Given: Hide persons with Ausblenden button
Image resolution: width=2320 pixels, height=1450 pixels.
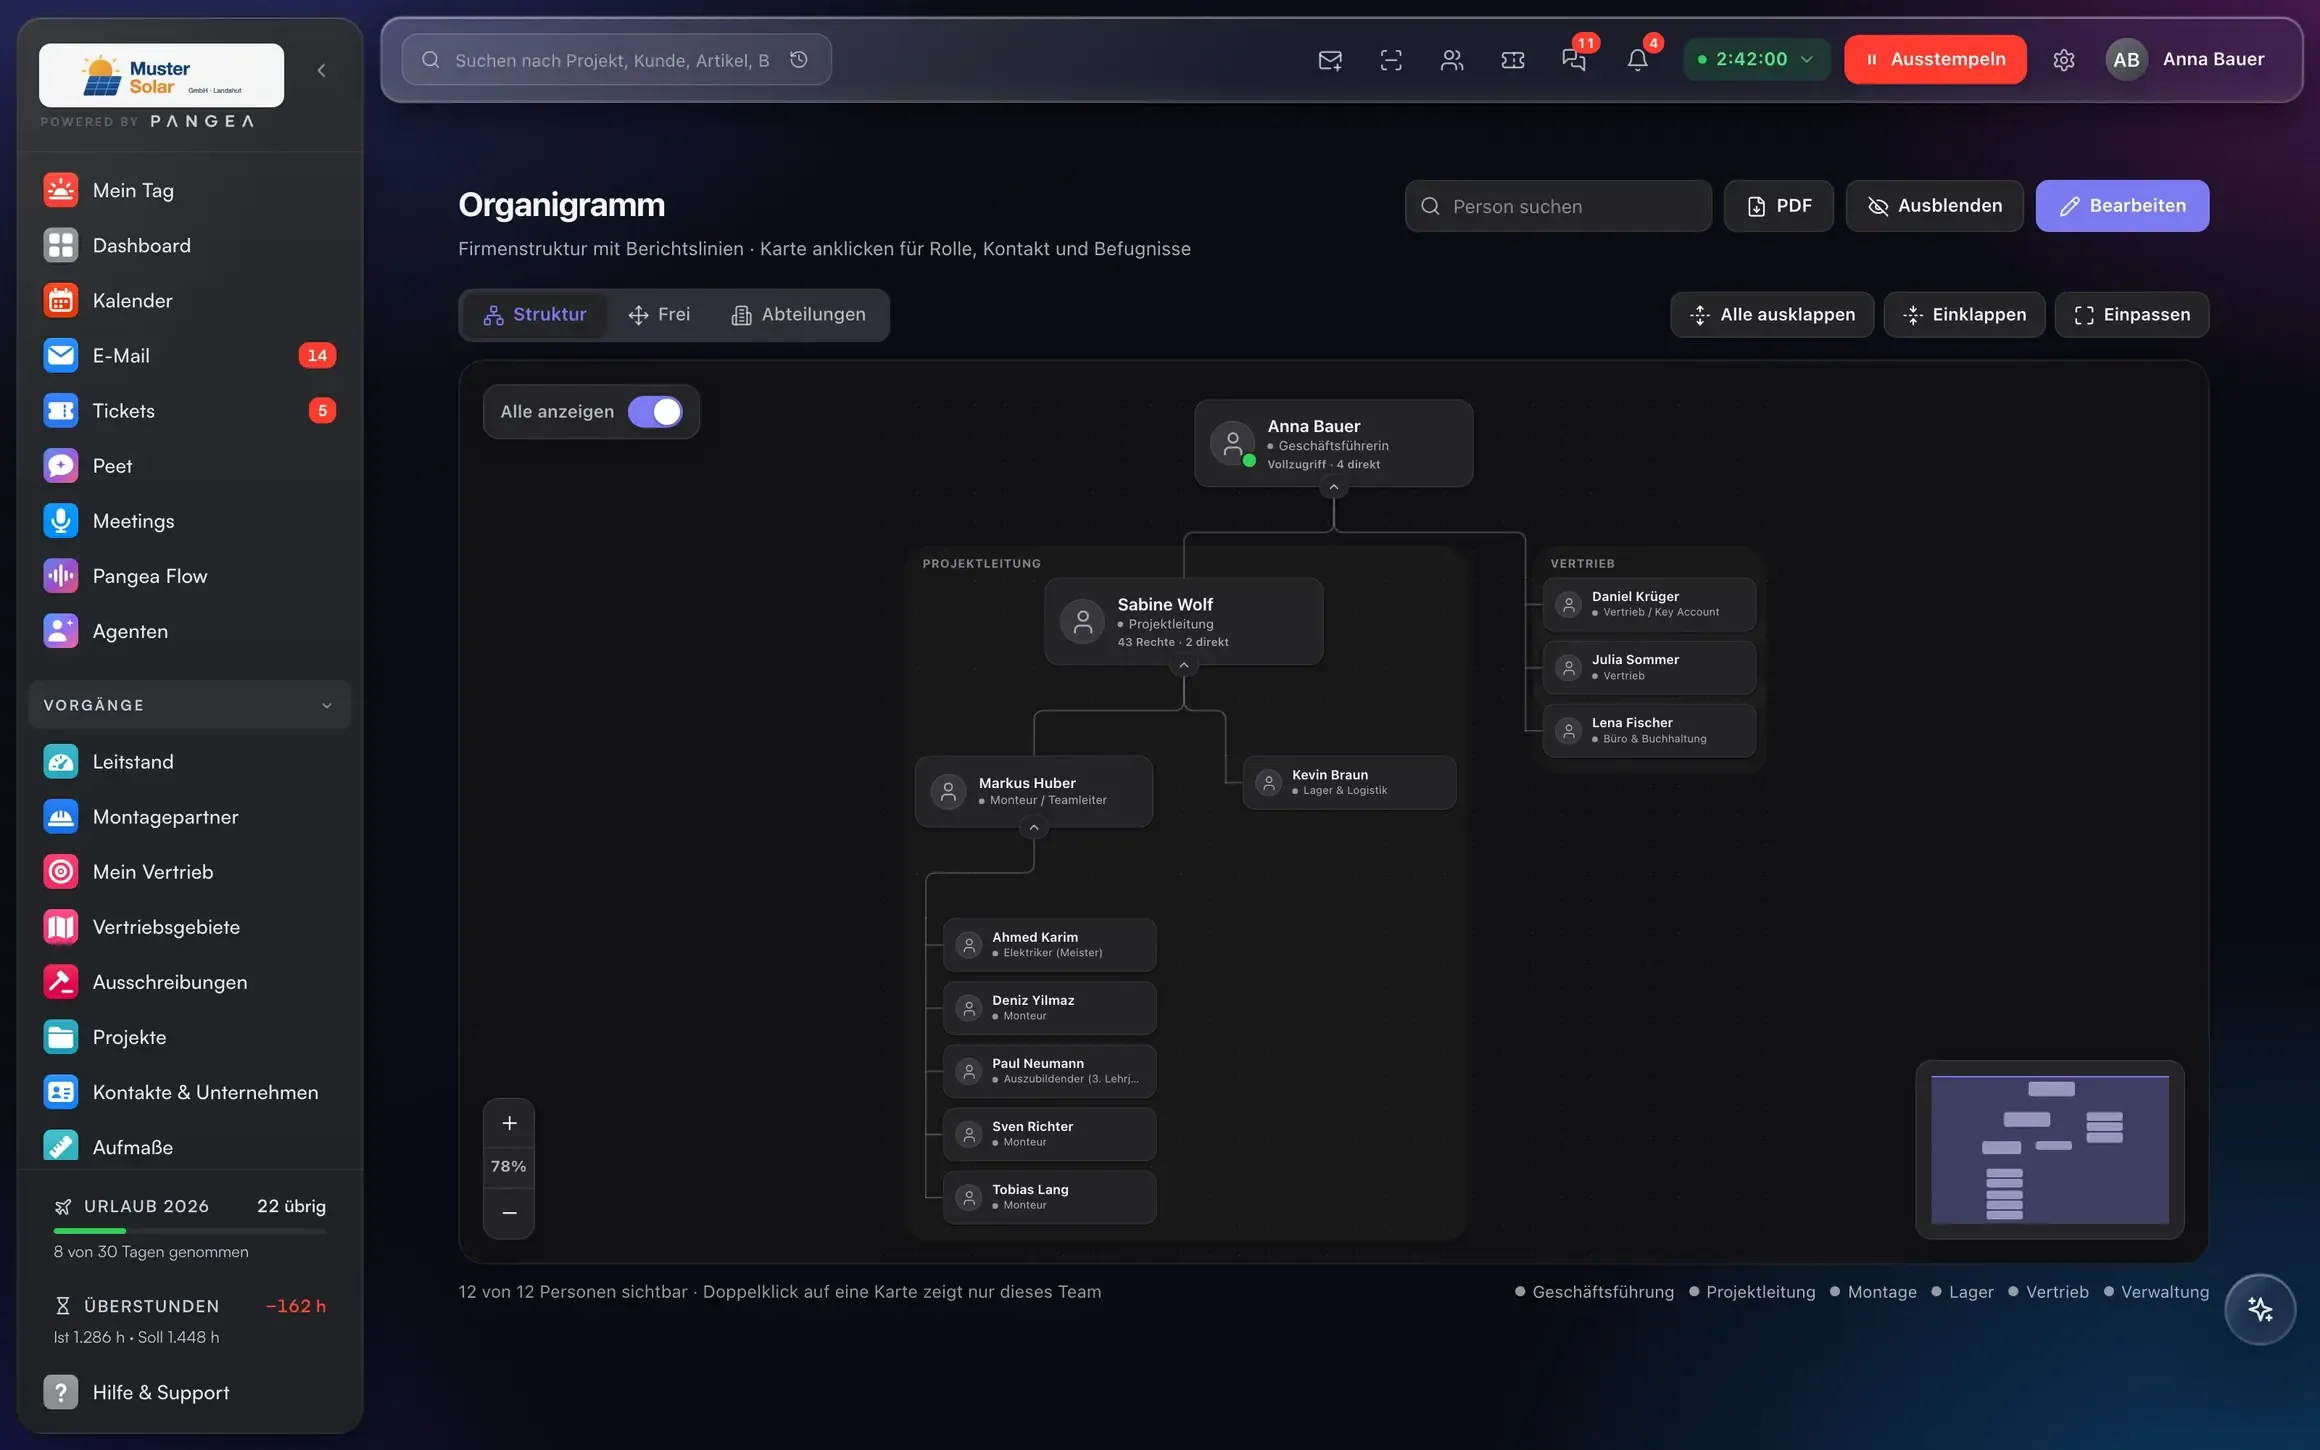Looking at the screenshot, I should pyautogui.click(x=1934, y=206).
